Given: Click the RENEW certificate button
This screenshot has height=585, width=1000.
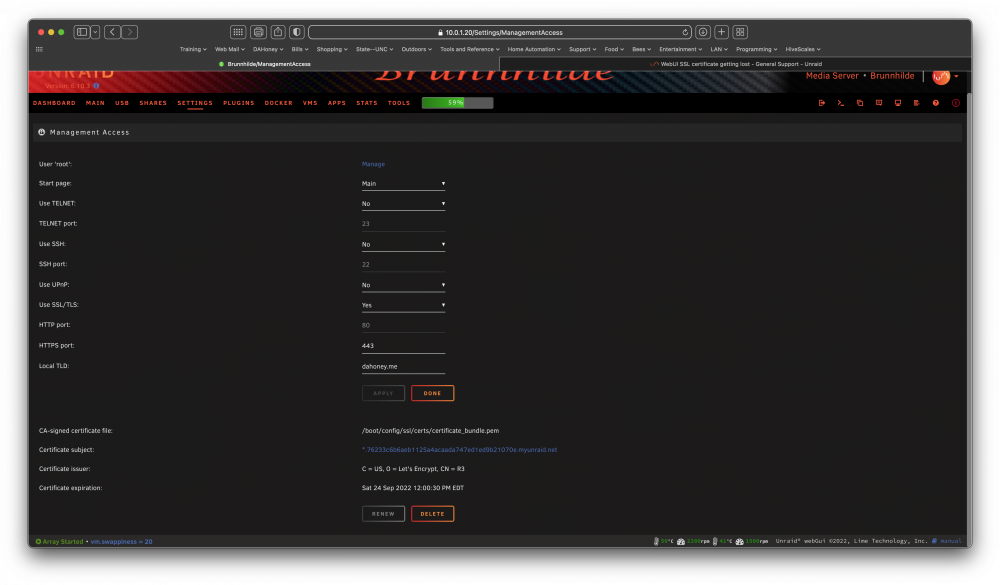Looking at the screenshot, I should click(x=383, y=514).
